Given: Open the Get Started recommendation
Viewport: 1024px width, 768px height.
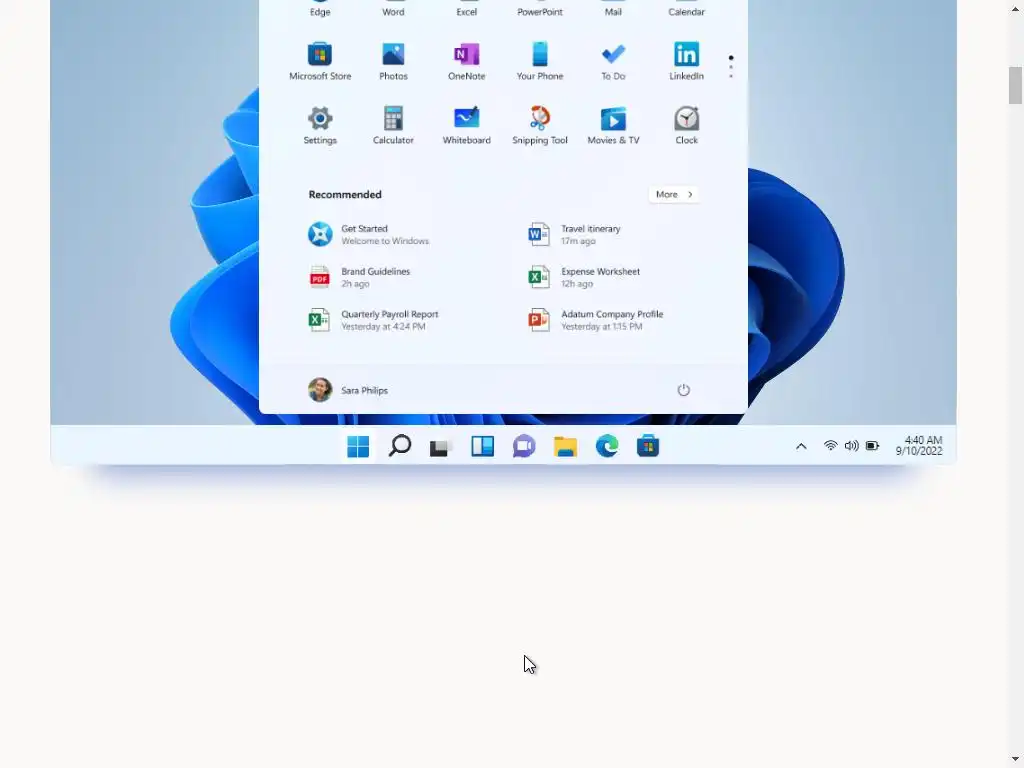Looking at the screenshot, I should click(369, 234).
